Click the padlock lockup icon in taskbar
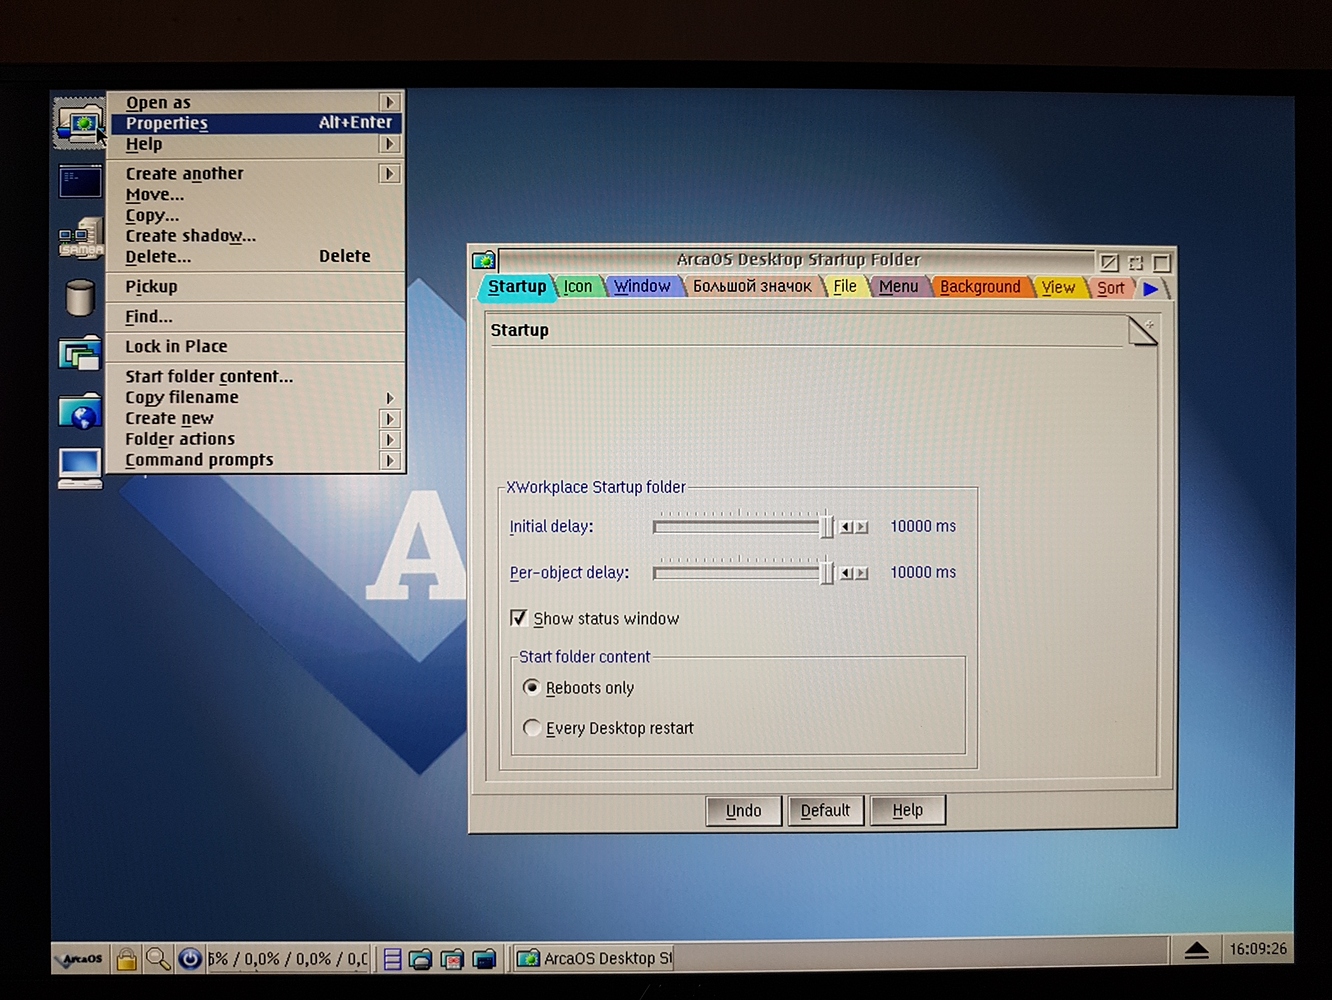1332x1000 pixels. (x=126, y=958)
